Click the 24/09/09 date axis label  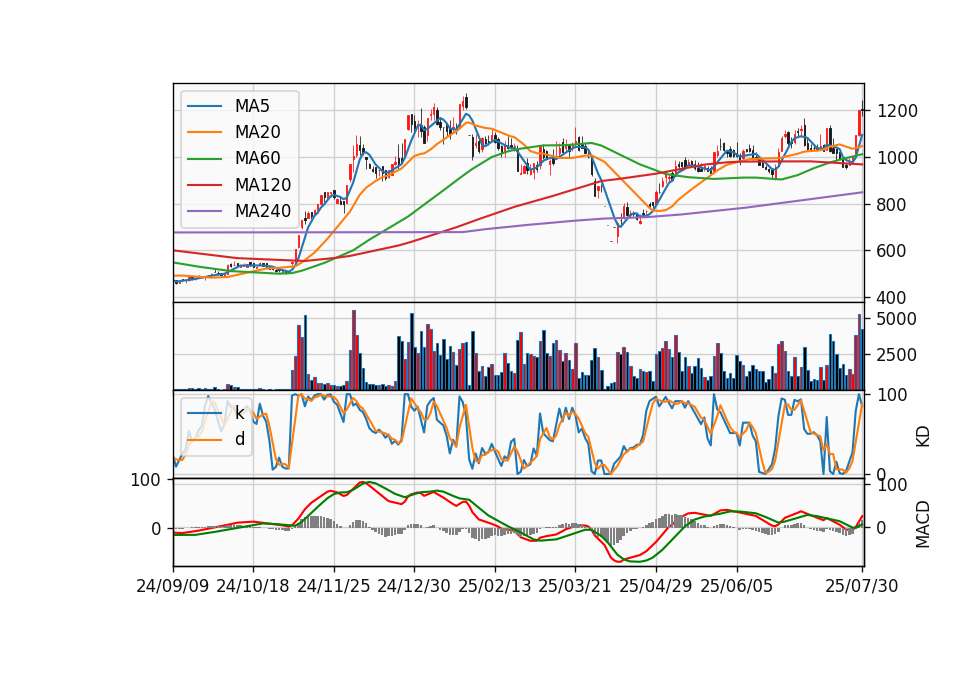pos(173,586)
